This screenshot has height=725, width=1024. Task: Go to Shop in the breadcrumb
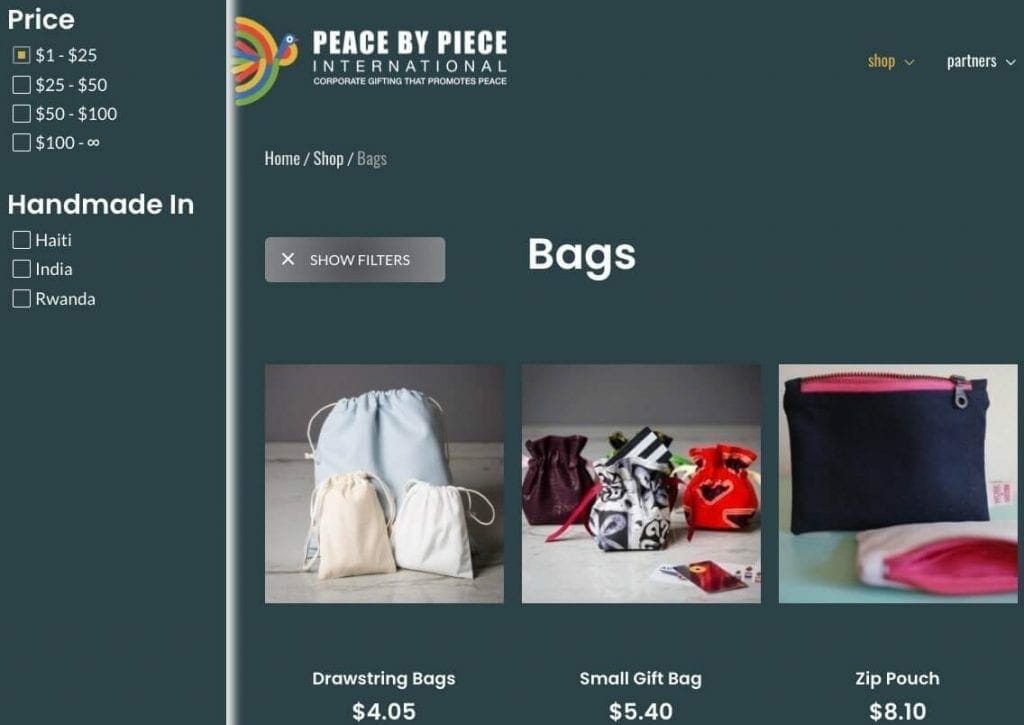(328, 159)
